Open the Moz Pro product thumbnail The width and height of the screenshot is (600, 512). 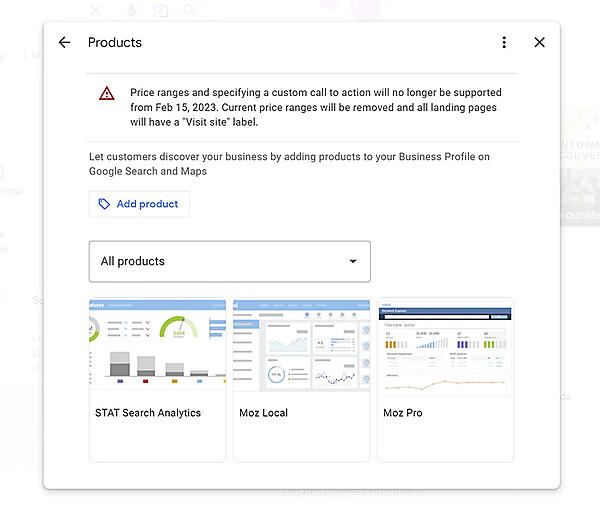pyautogui.click(x=445, y=347)
